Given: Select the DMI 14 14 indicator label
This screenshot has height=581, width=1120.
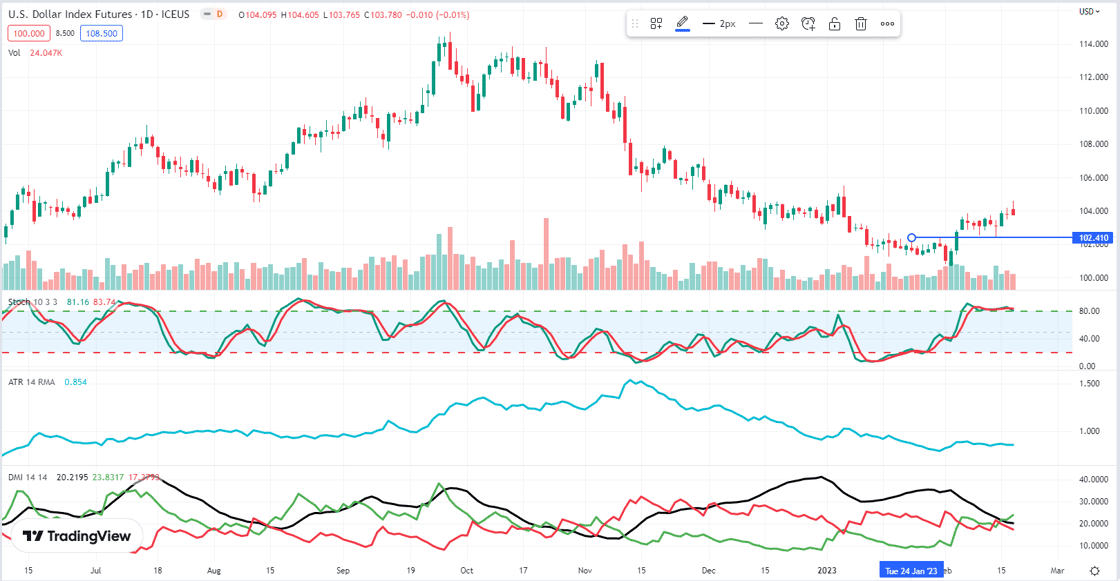Looking at the screenshot, I should pyautogui.click(x=28, y=477).
